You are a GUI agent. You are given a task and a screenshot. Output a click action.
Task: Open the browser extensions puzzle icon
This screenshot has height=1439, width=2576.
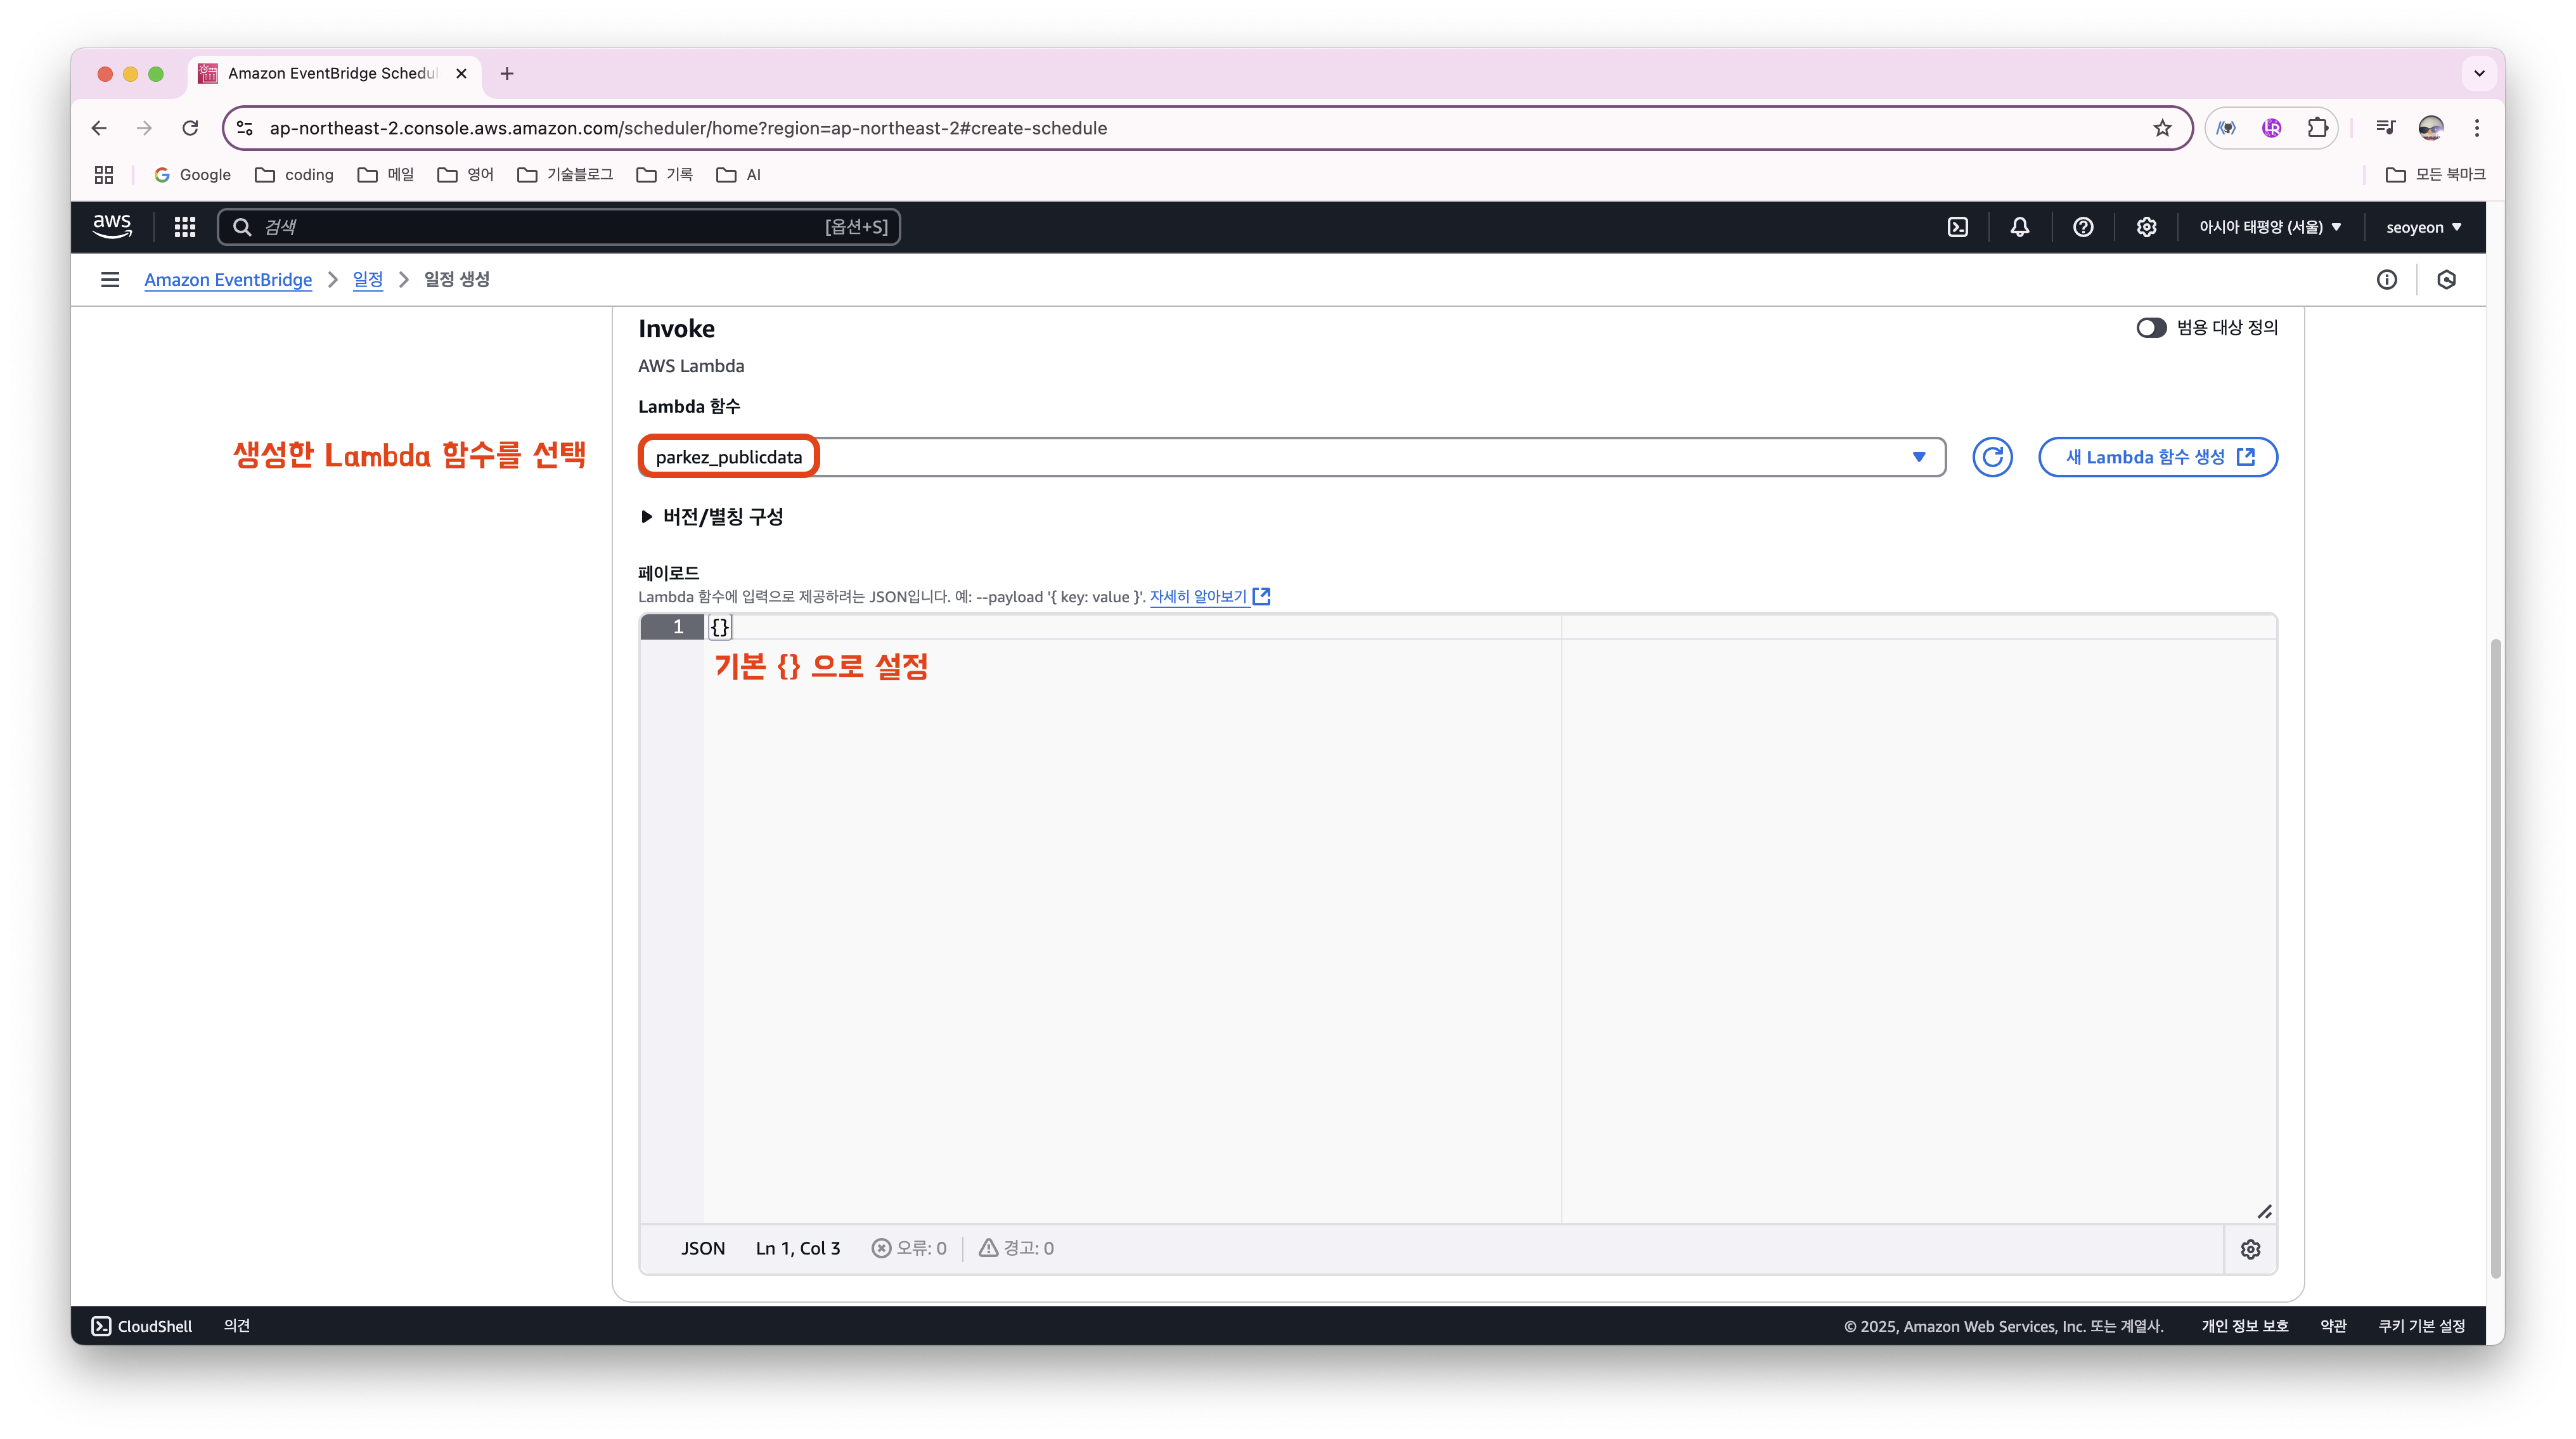point(2318,128)
